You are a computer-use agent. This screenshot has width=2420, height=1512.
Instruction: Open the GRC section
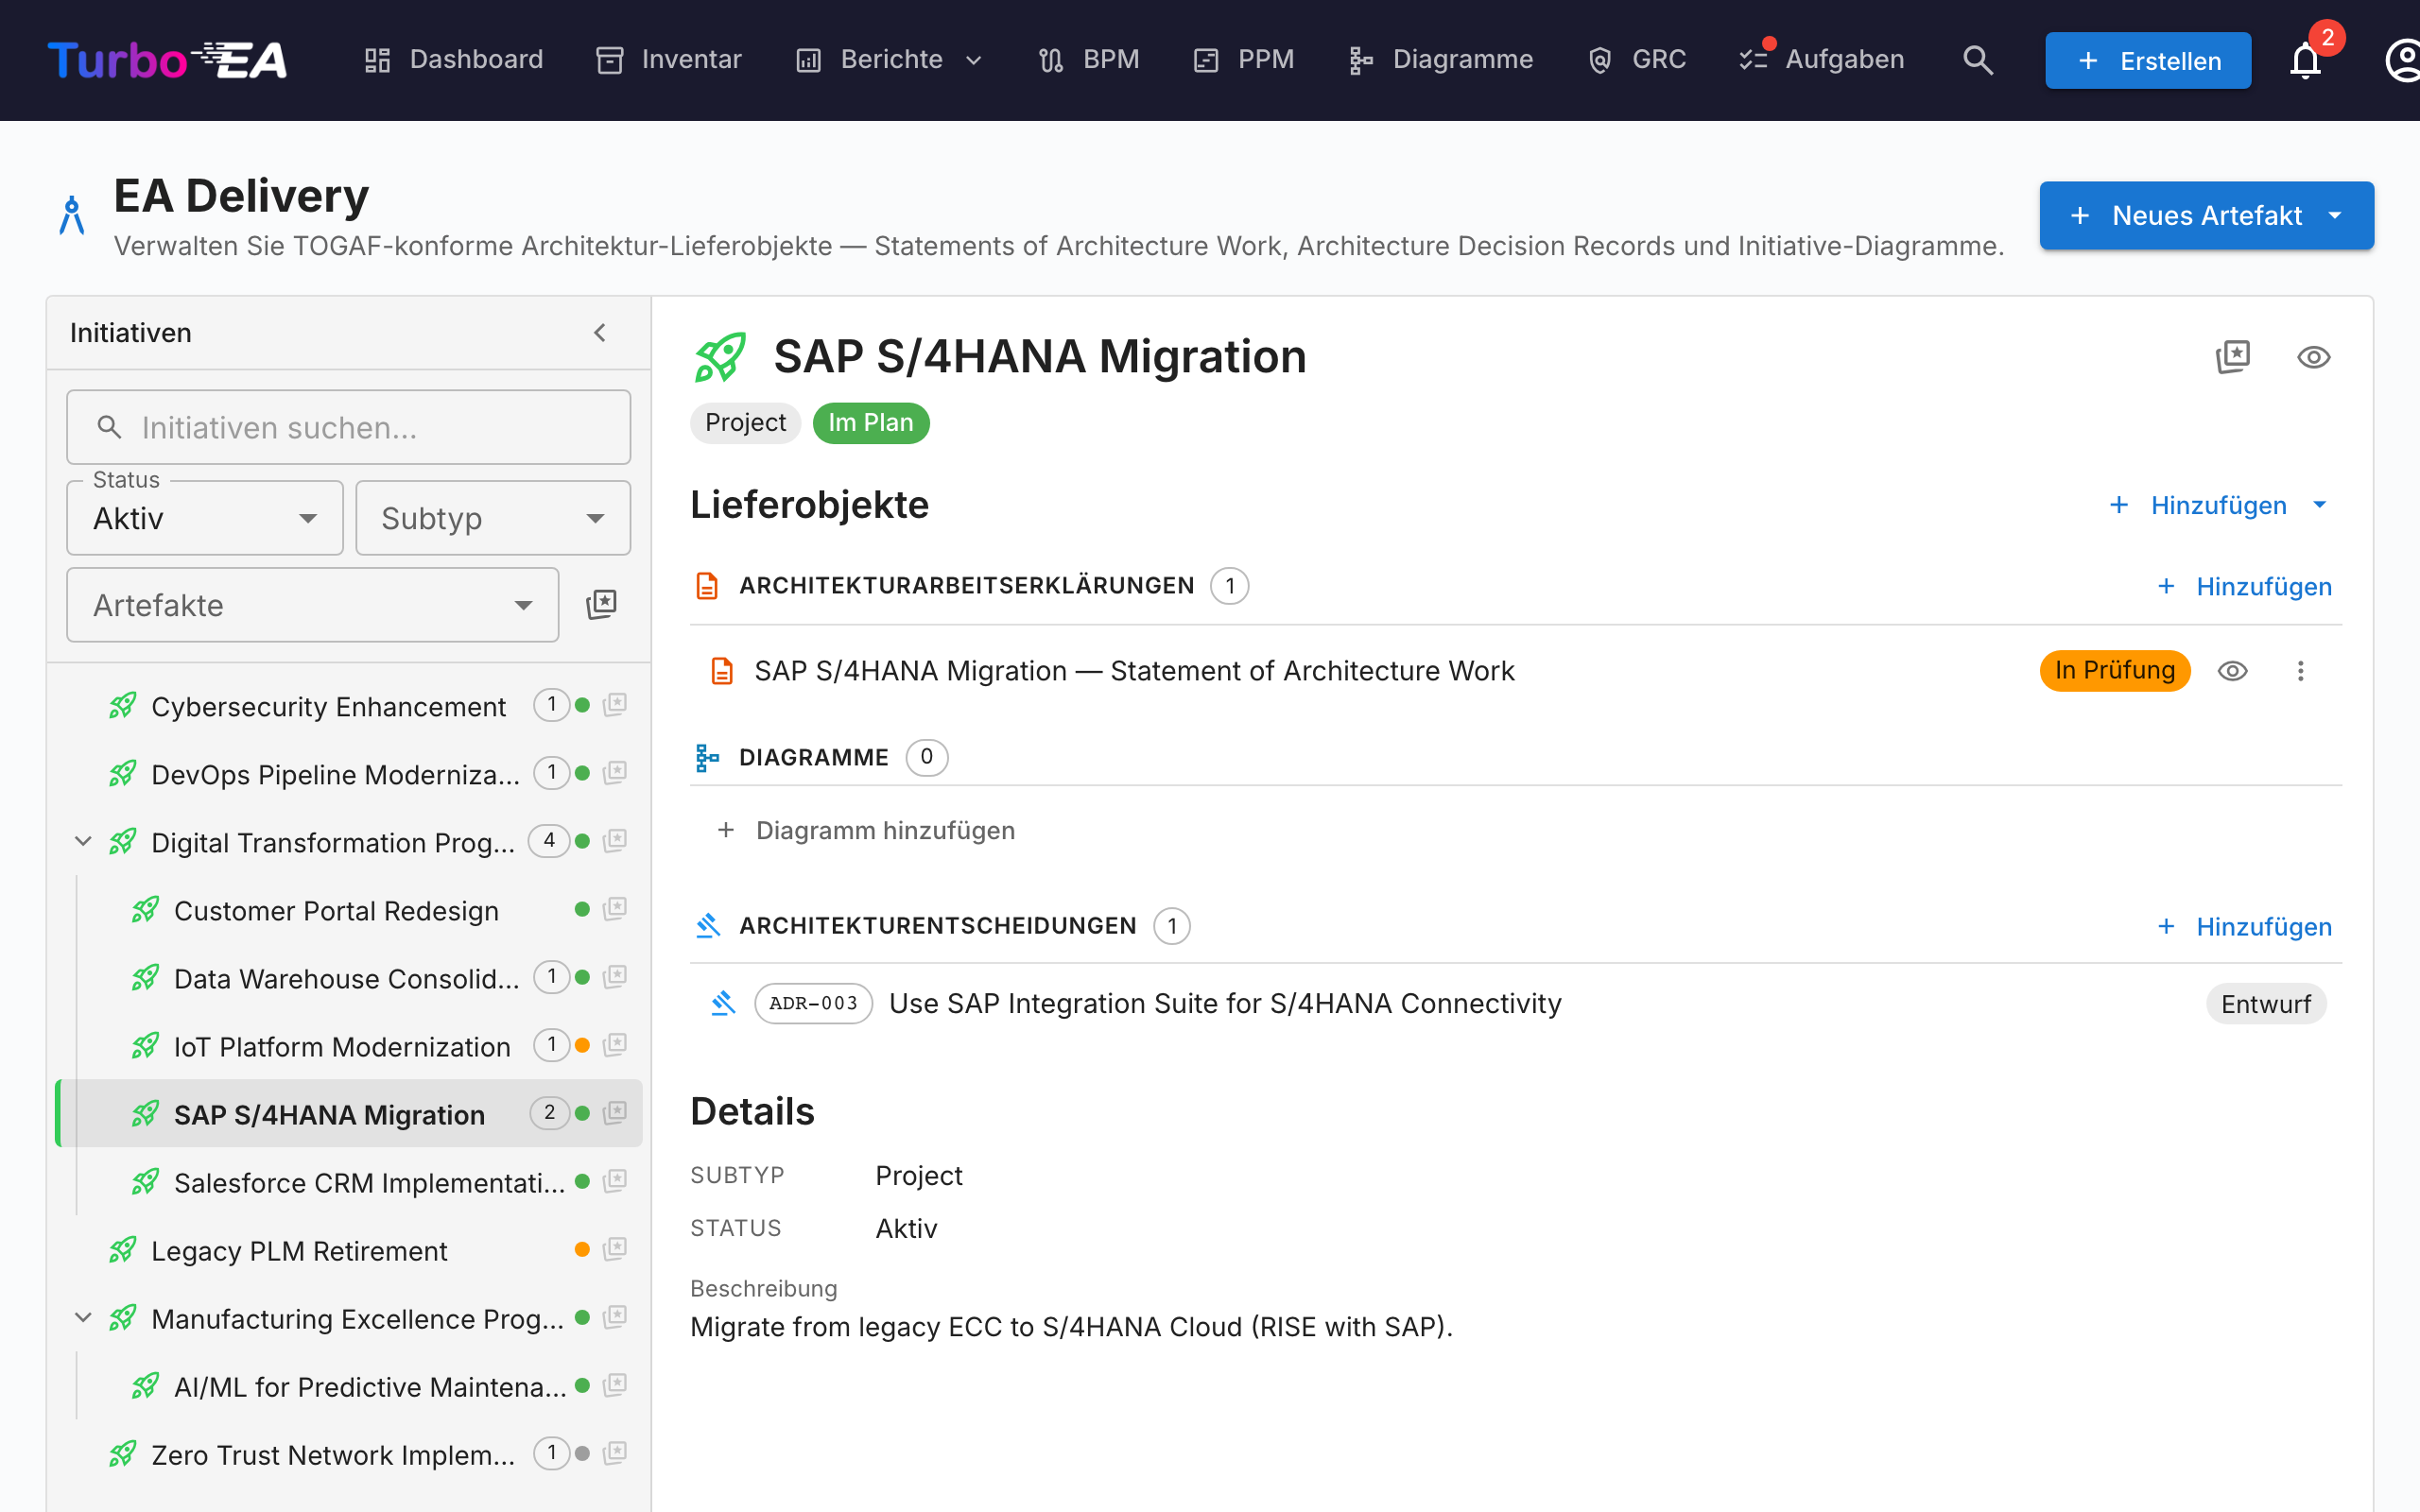click(1637, 60)
